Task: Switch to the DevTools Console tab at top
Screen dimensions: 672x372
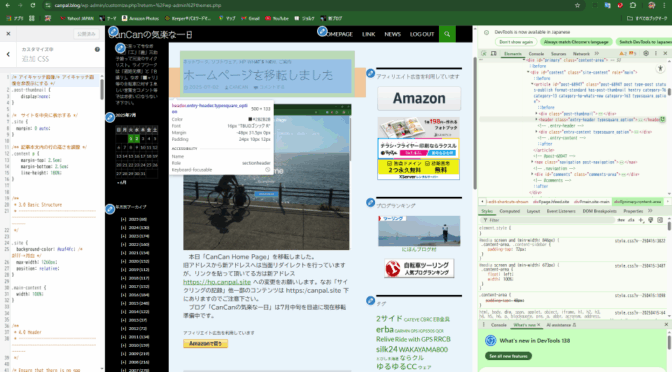Action: (x=536, y=54)
